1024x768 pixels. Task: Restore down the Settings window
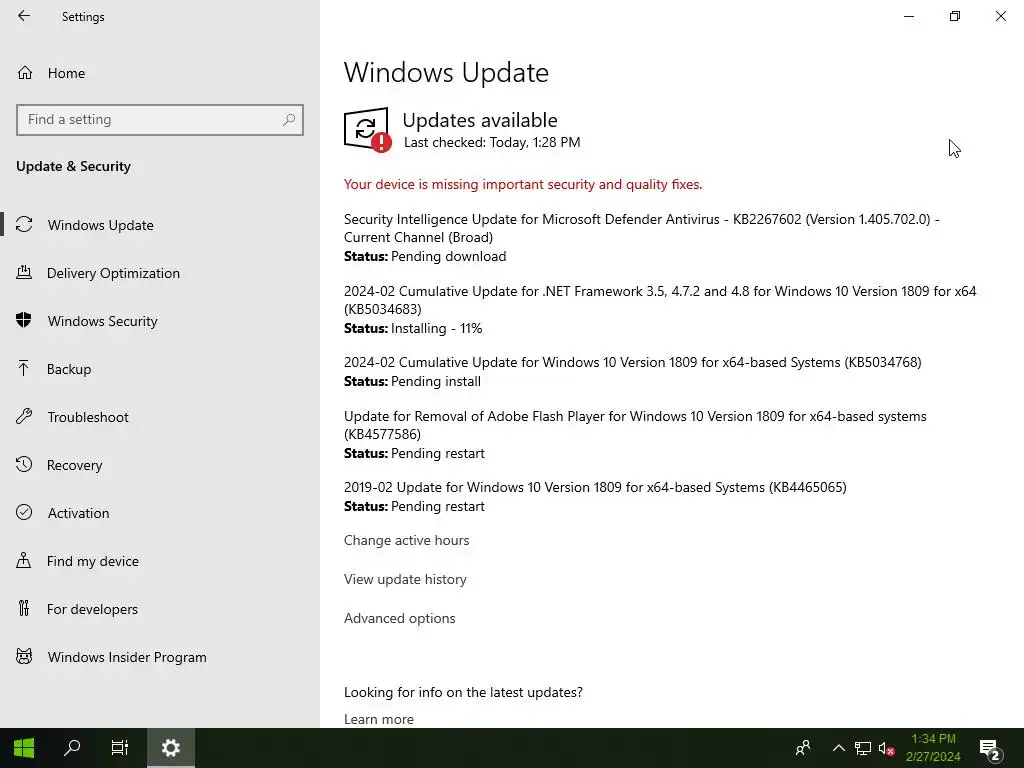pyautogui.click(x=955, y=16)
